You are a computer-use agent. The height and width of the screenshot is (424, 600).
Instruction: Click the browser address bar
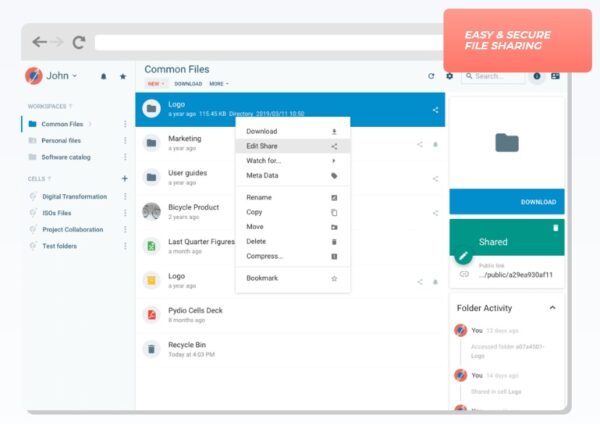pyautogui.click(x=269, y=42)
